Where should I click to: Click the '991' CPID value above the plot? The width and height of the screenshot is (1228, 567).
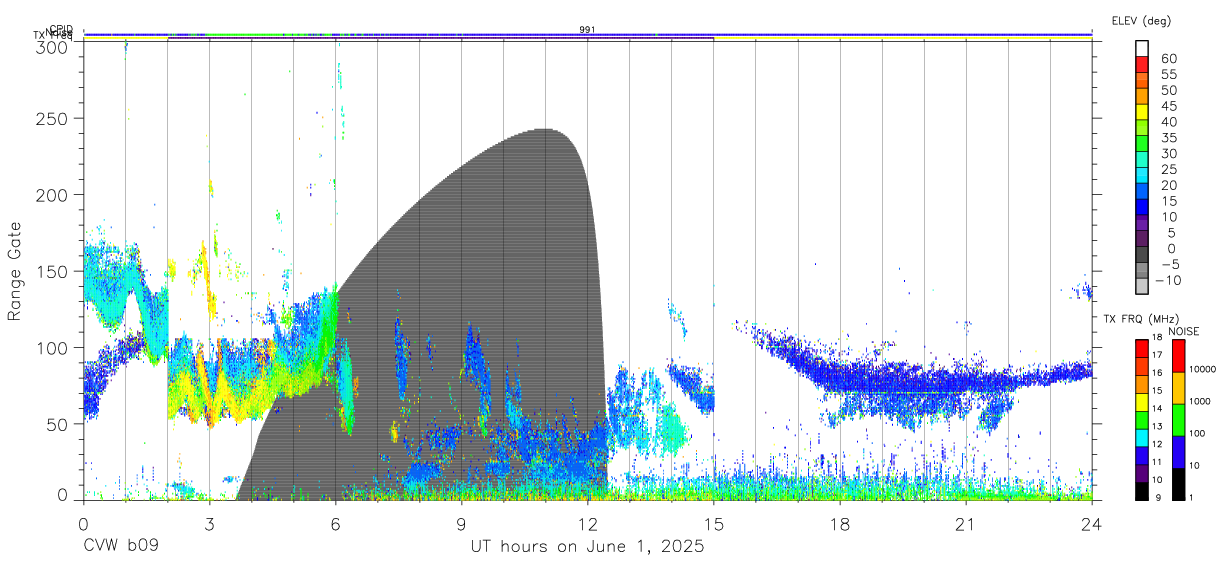click(x=587, y=29)
